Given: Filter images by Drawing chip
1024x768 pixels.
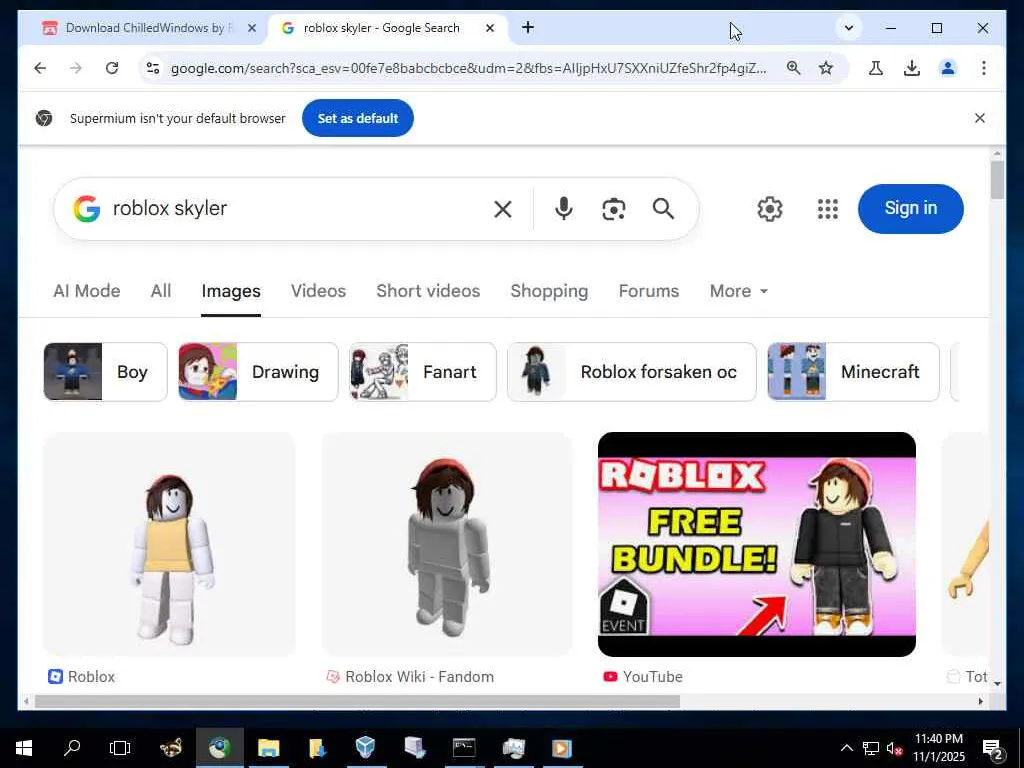Looking at the screenshot, I should pyautogui.click(x=258, y=372).
